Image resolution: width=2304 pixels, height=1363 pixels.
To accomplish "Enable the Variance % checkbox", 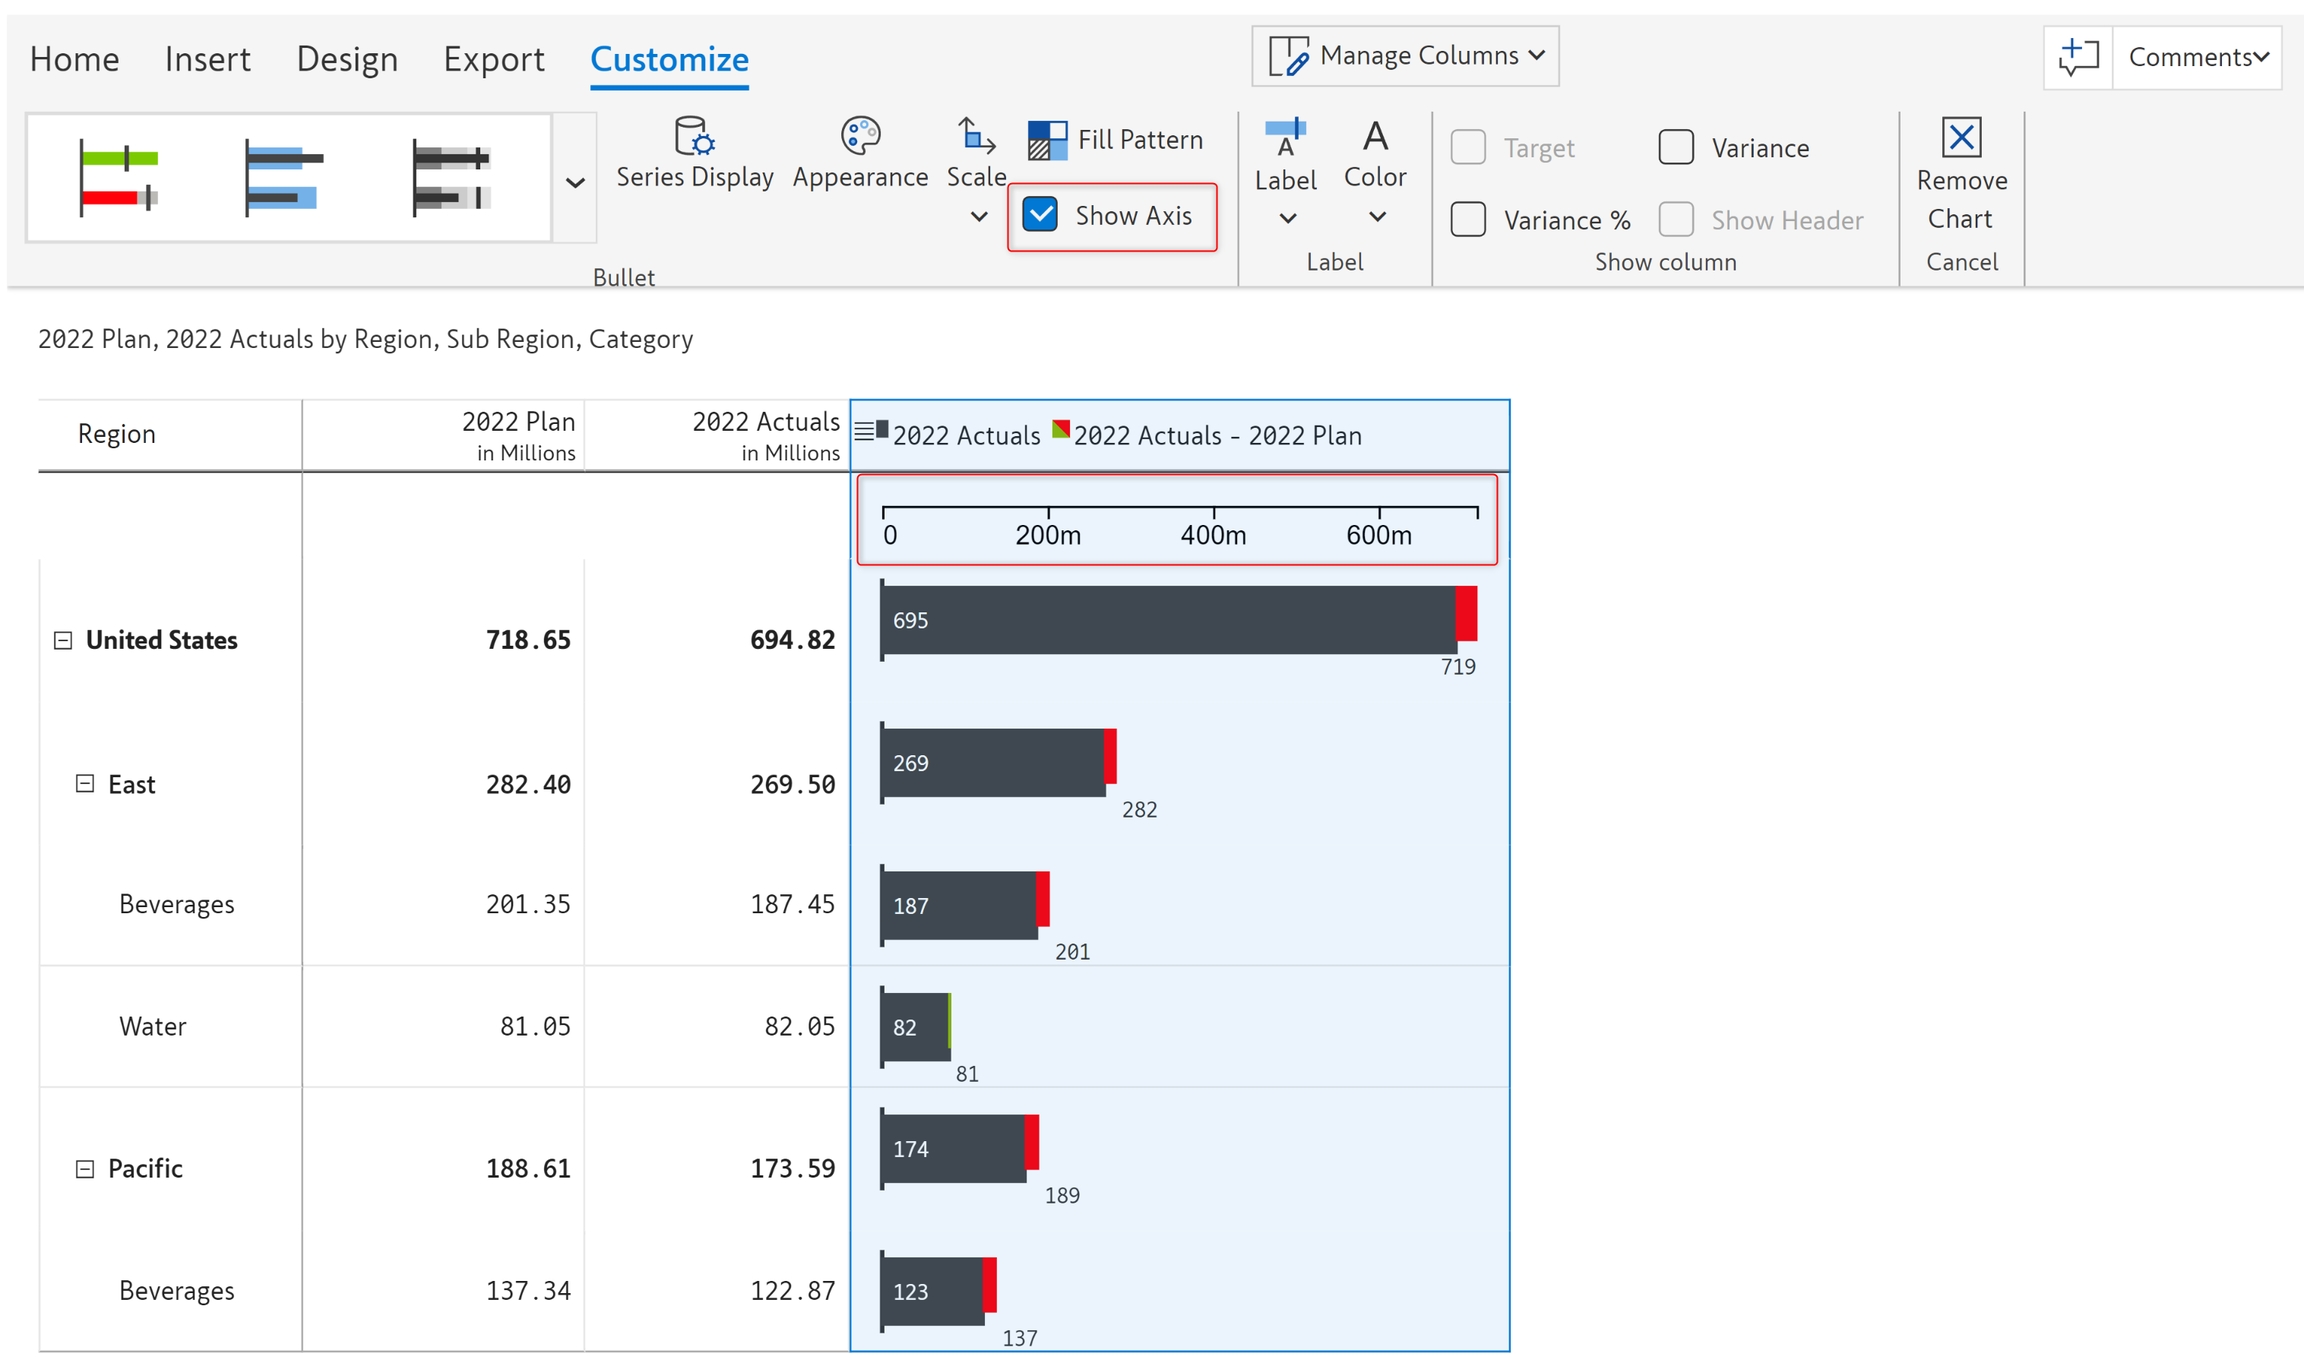I will (1468, 220).
